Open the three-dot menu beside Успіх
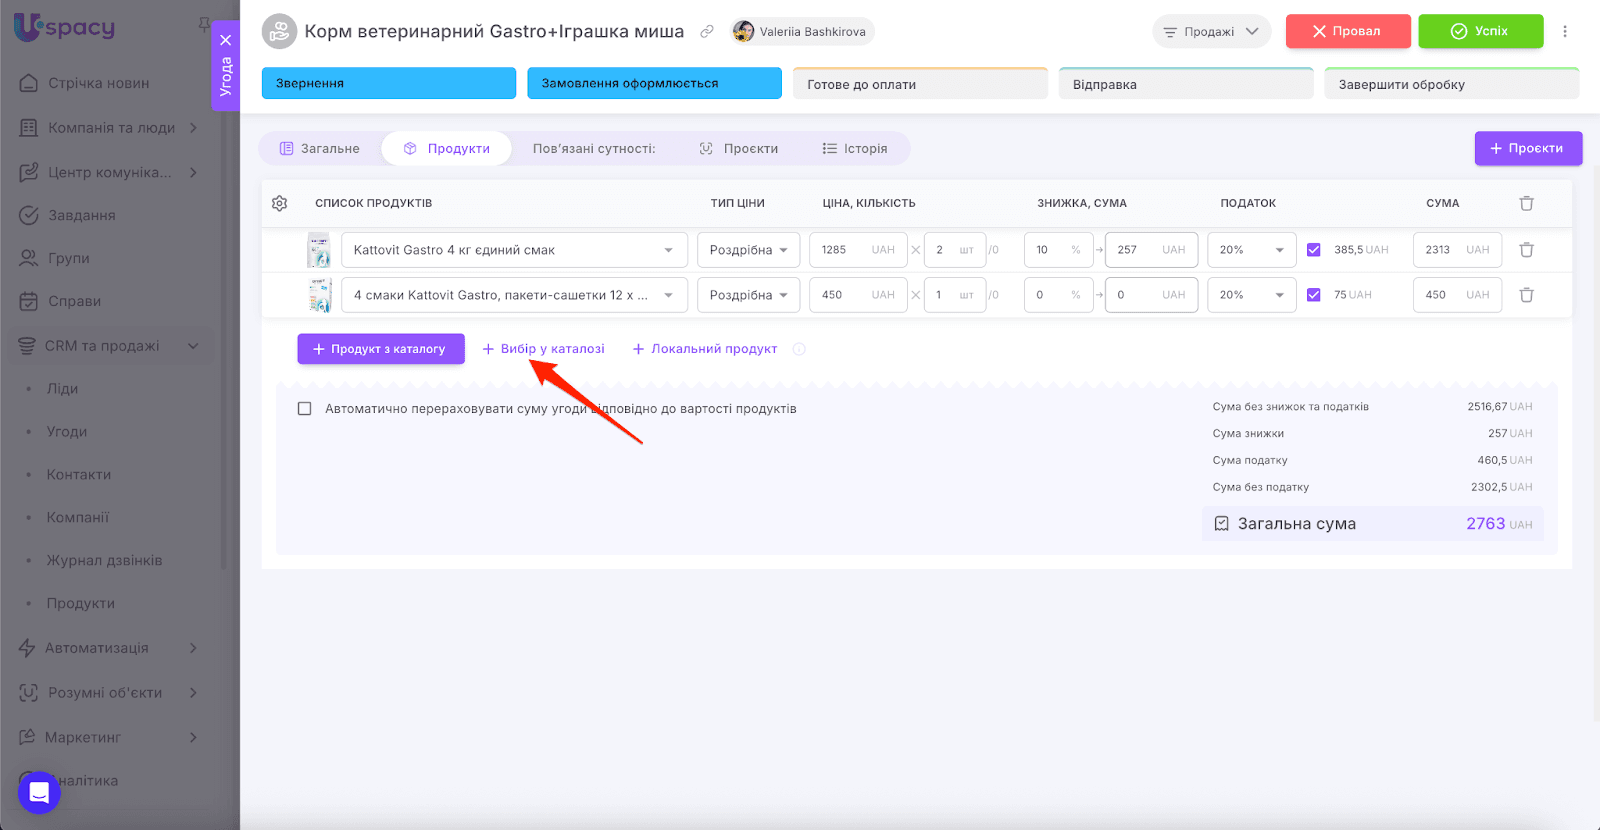 [x=1565, y=31]
